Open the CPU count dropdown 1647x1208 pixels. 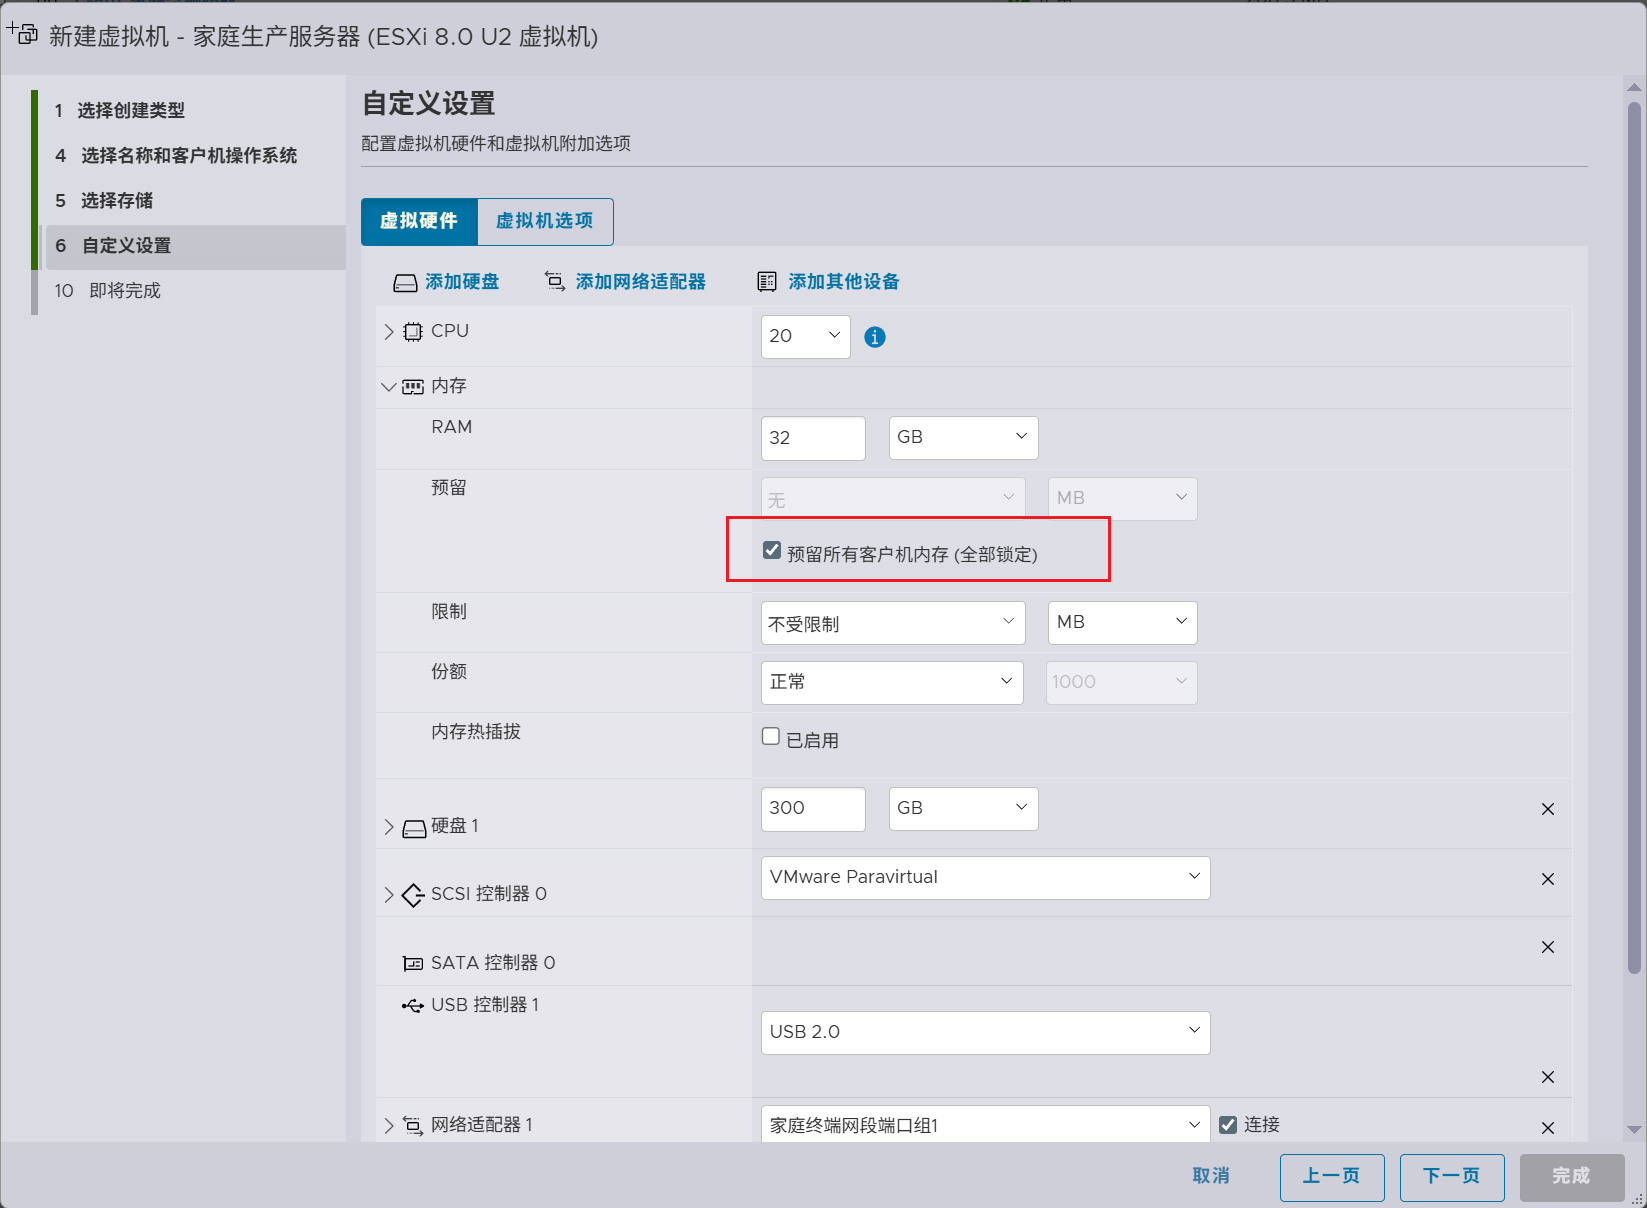tap(805, 337)
